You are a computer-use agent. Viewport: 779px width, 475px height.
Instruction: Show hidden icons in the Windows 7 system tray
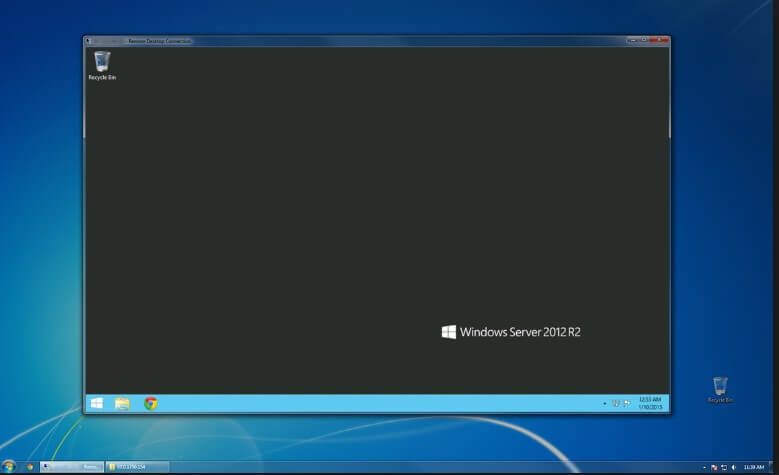pos(704,467)
